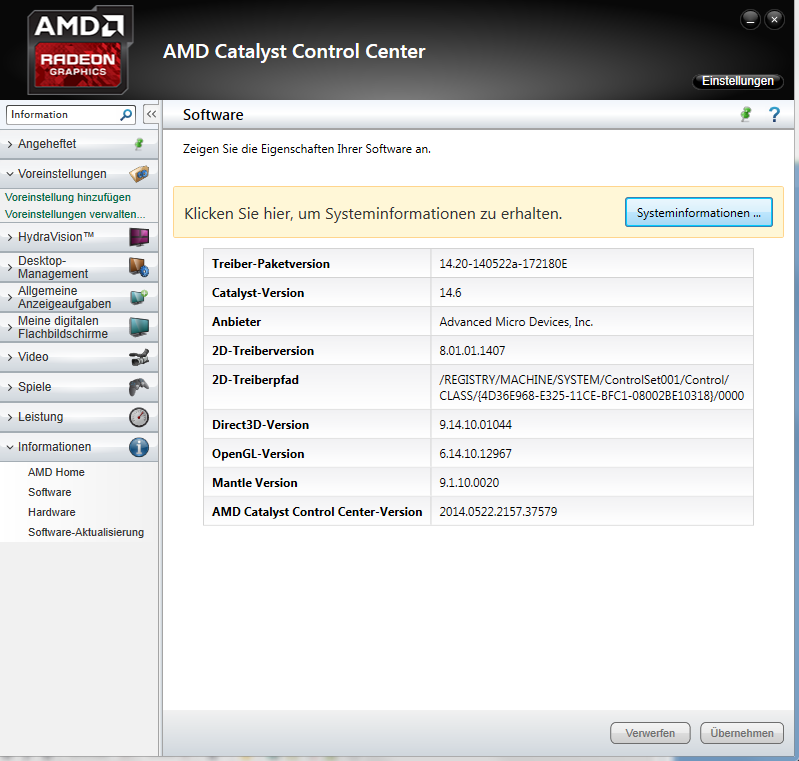Viewport: 799px width, 761px height.
Task: Click Voreinstellungen verwalten link
Action: tap(75, 214)
